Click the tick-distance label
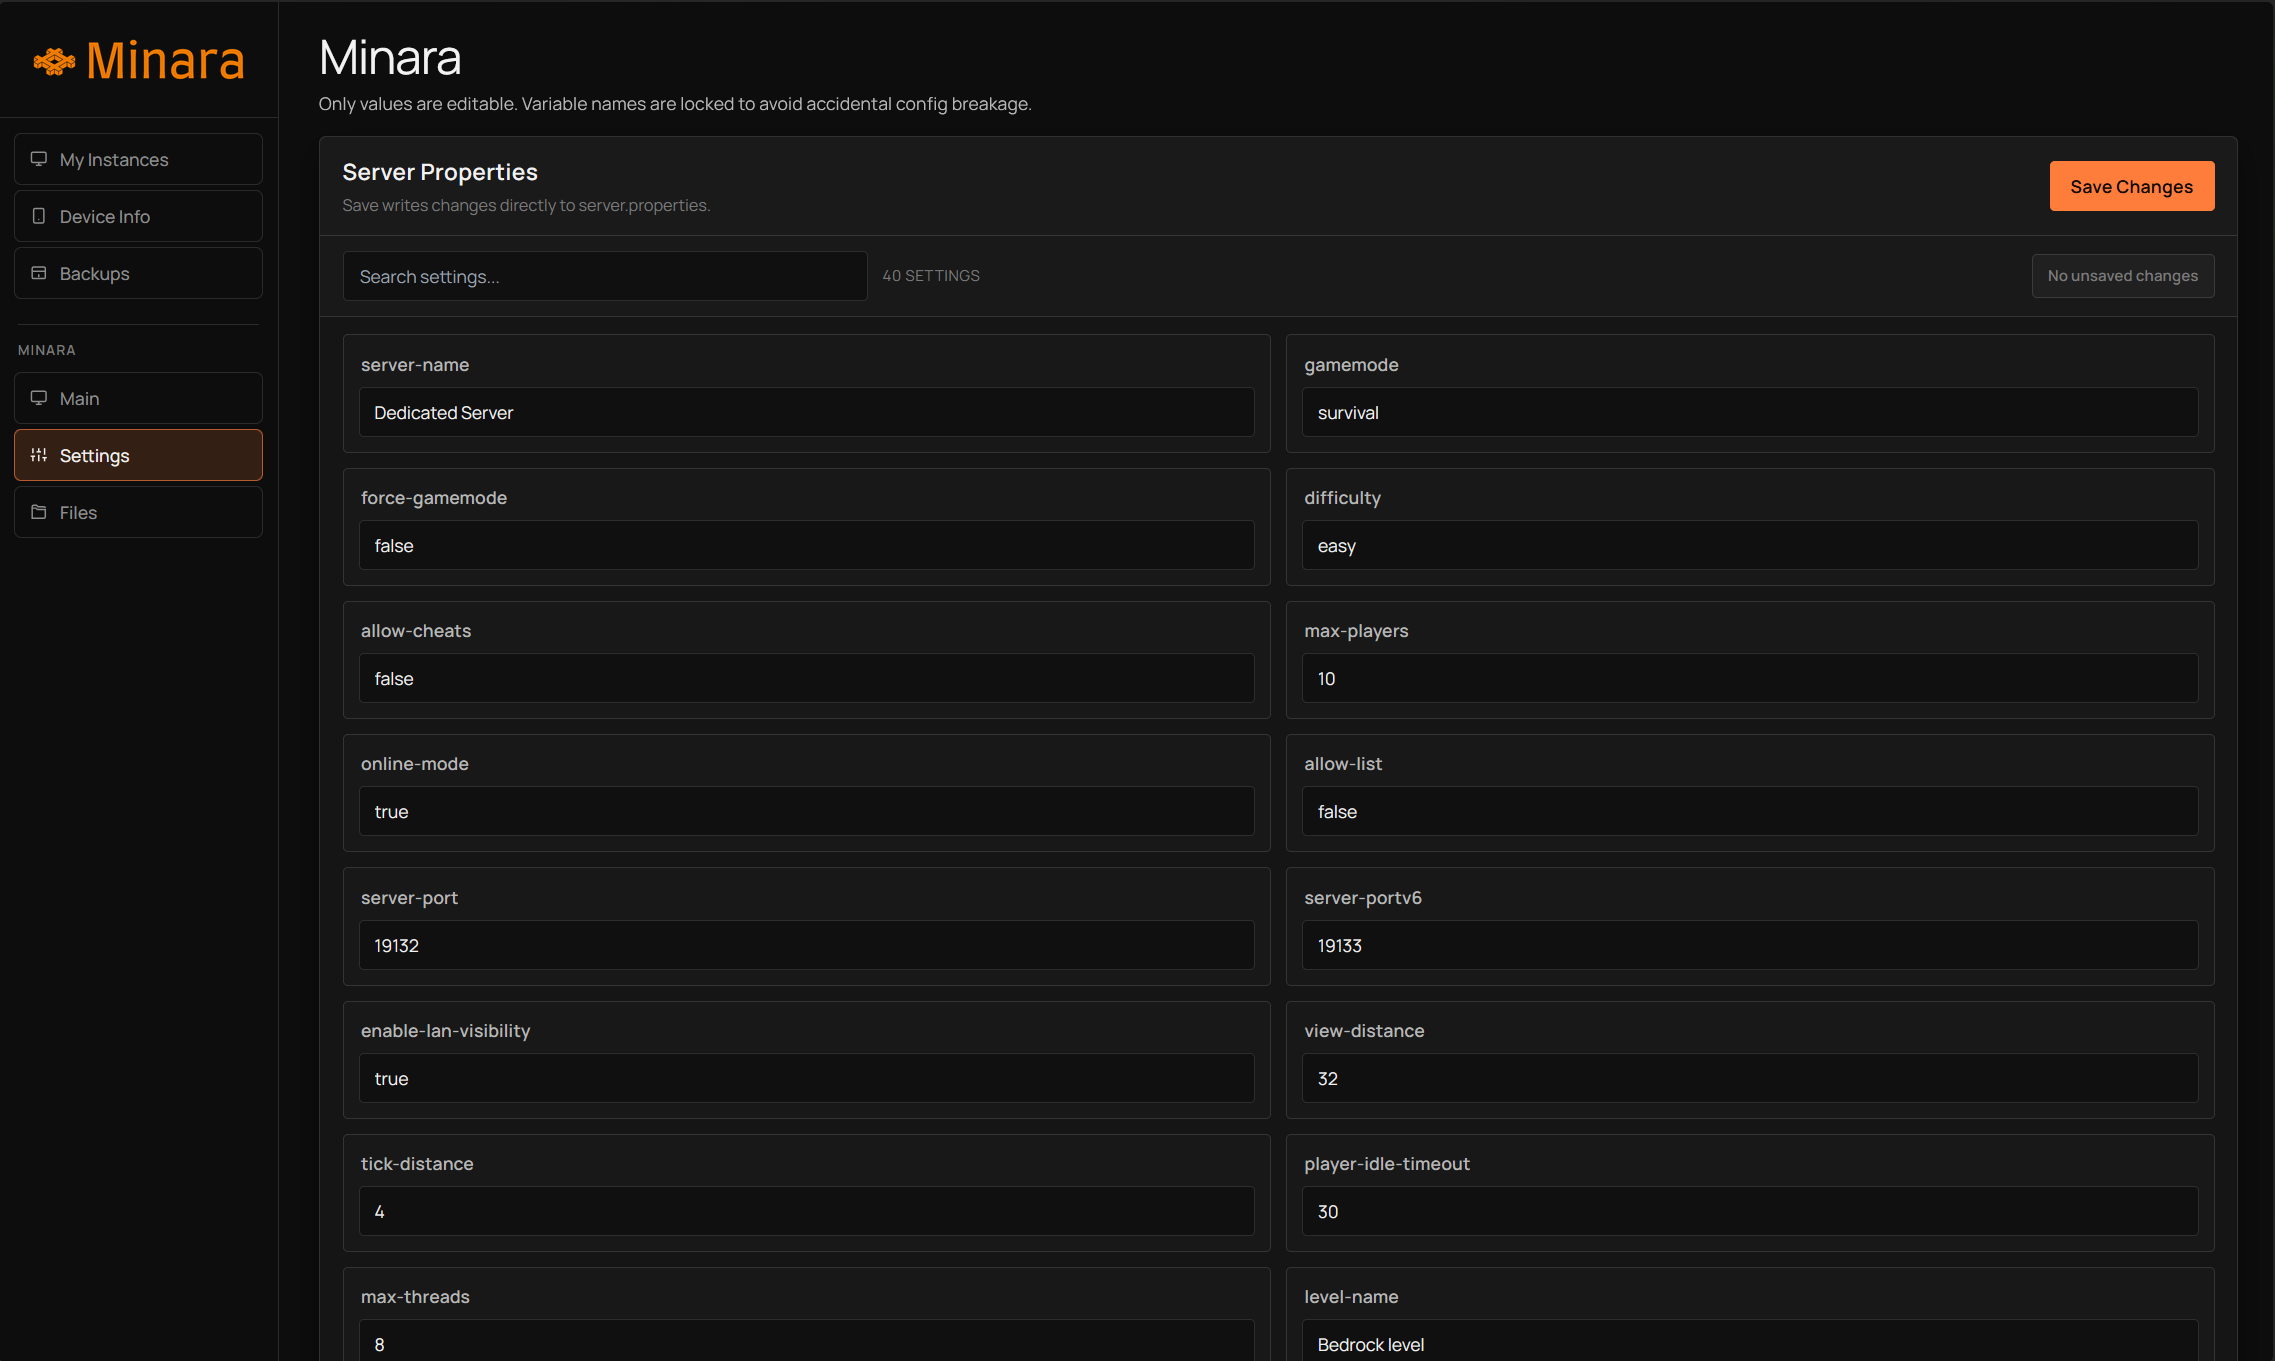The height and width of the screenshot is (1361, 2275). click(417, 1164)
